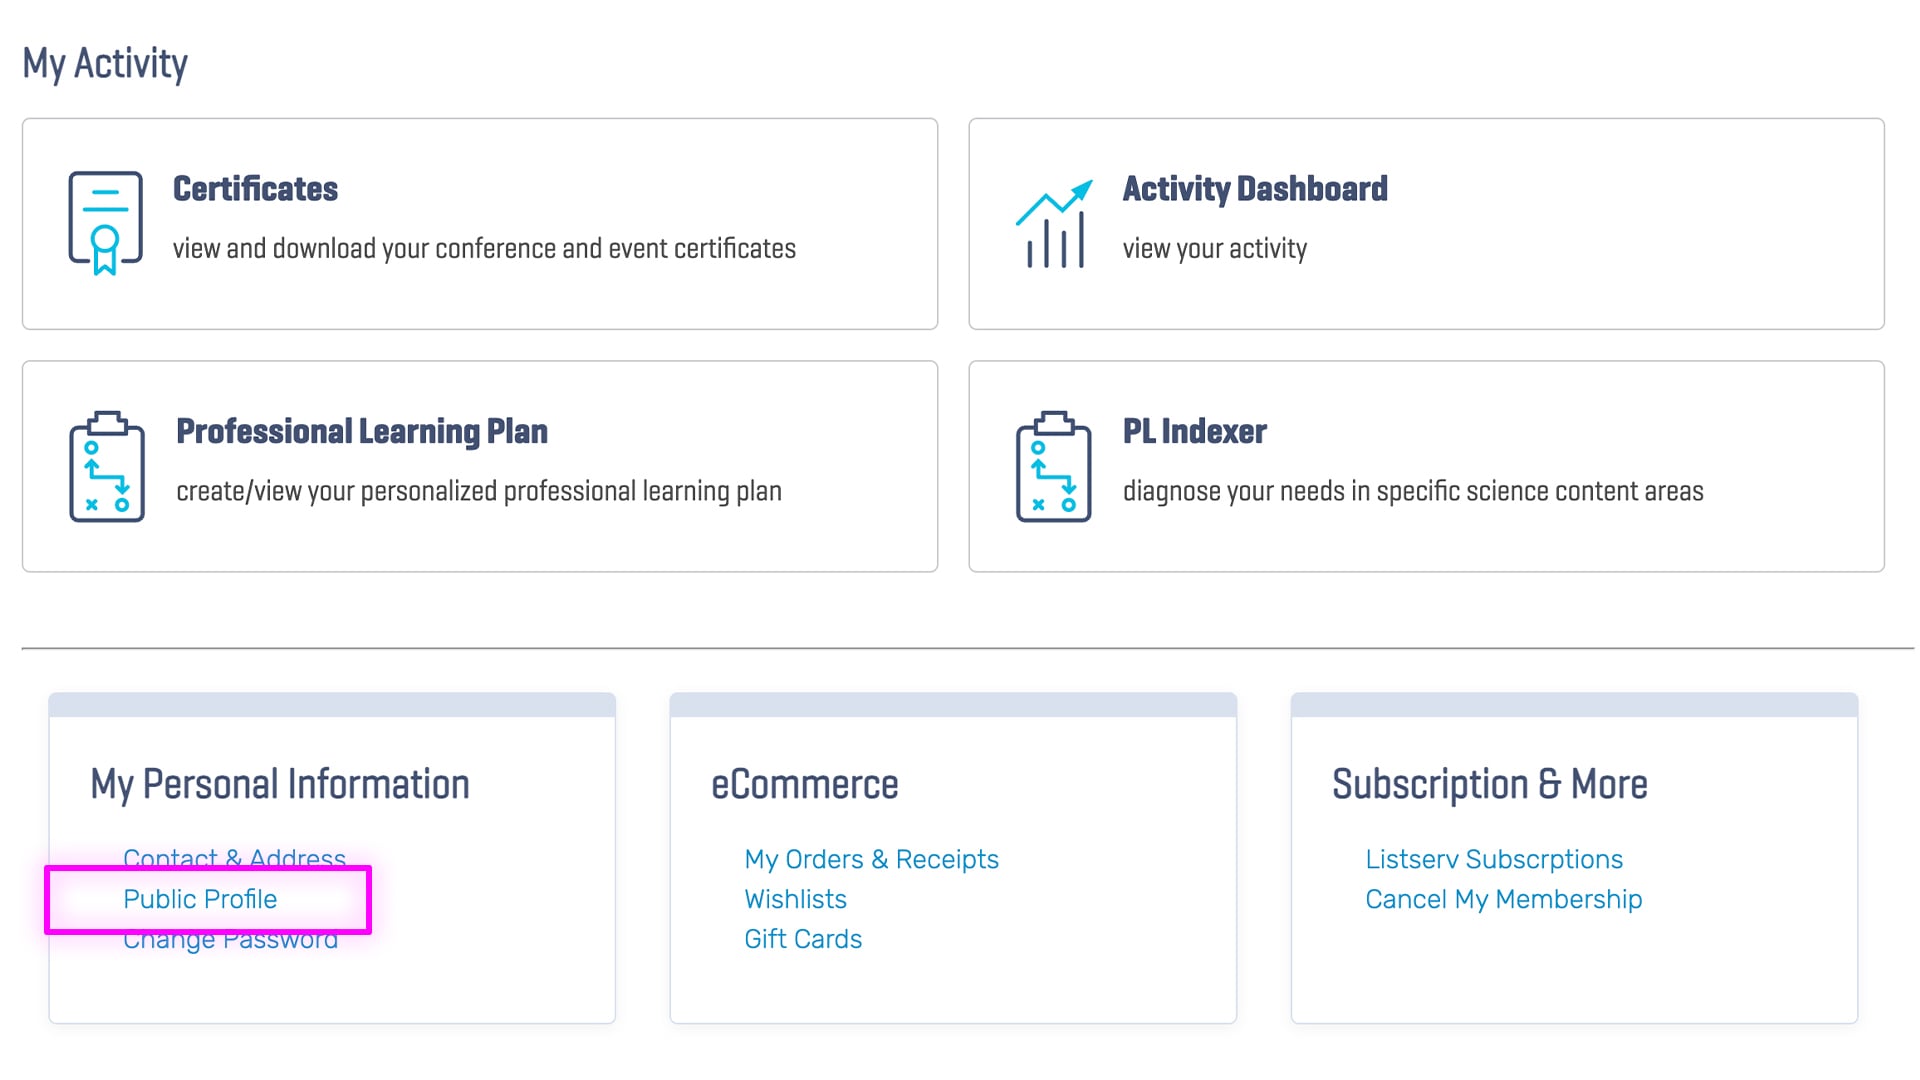Open the Wishlists link

(x=795, y=899)
